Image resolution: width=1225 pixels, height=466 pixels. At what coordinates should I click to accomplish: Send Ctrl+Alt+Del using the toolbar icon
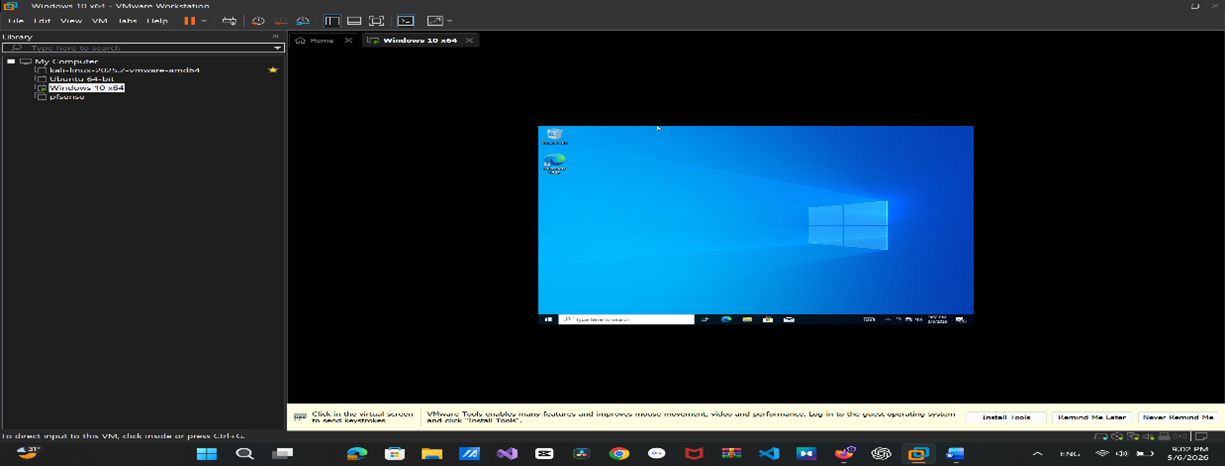(229, 20)
